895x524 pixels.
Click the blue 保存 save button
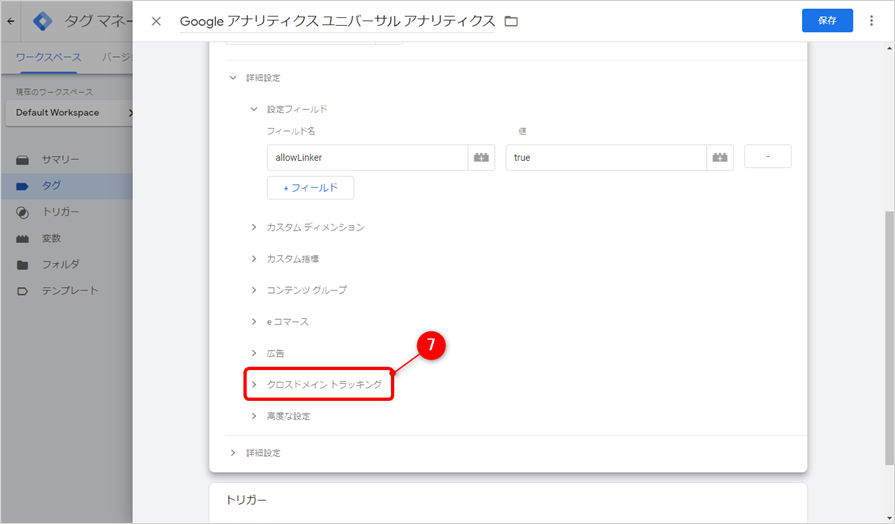coord(827,21)
